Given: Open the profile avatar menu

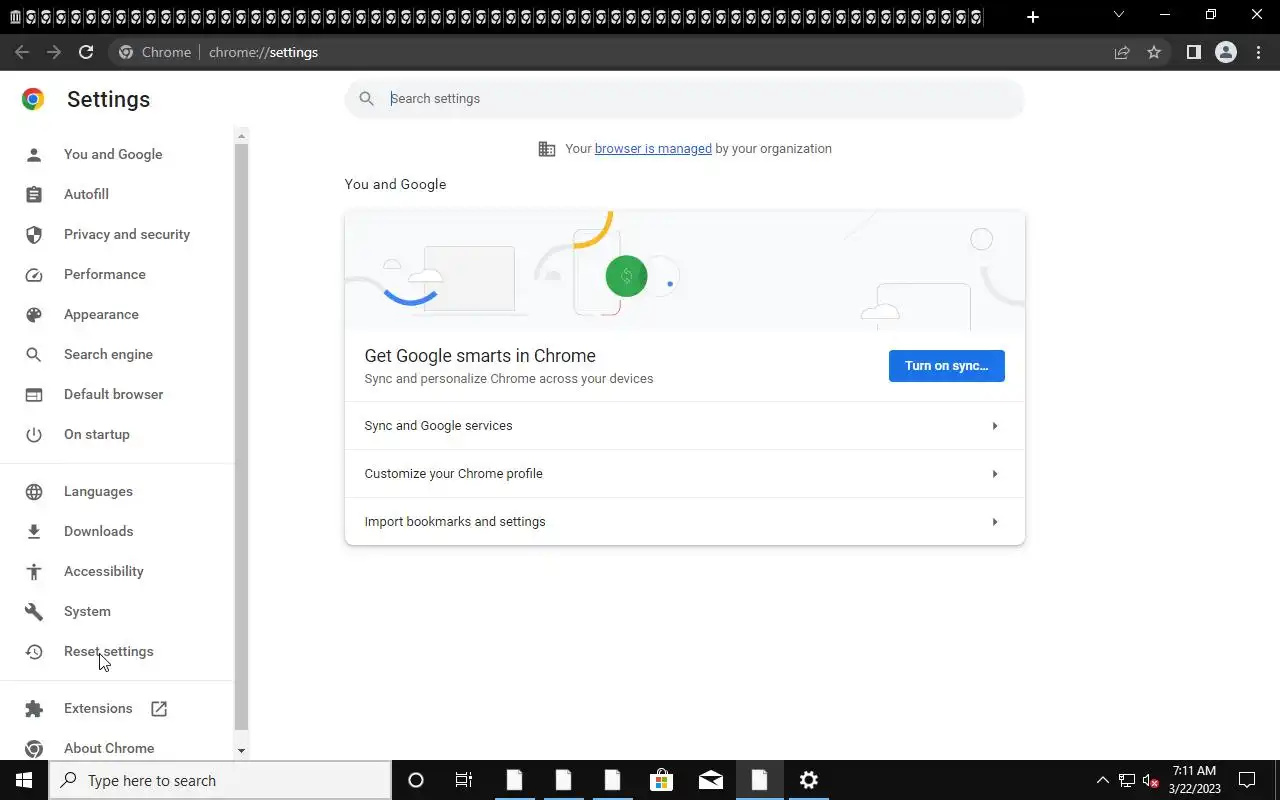Looking at the screenshot, I should (x=1226, y=52).
